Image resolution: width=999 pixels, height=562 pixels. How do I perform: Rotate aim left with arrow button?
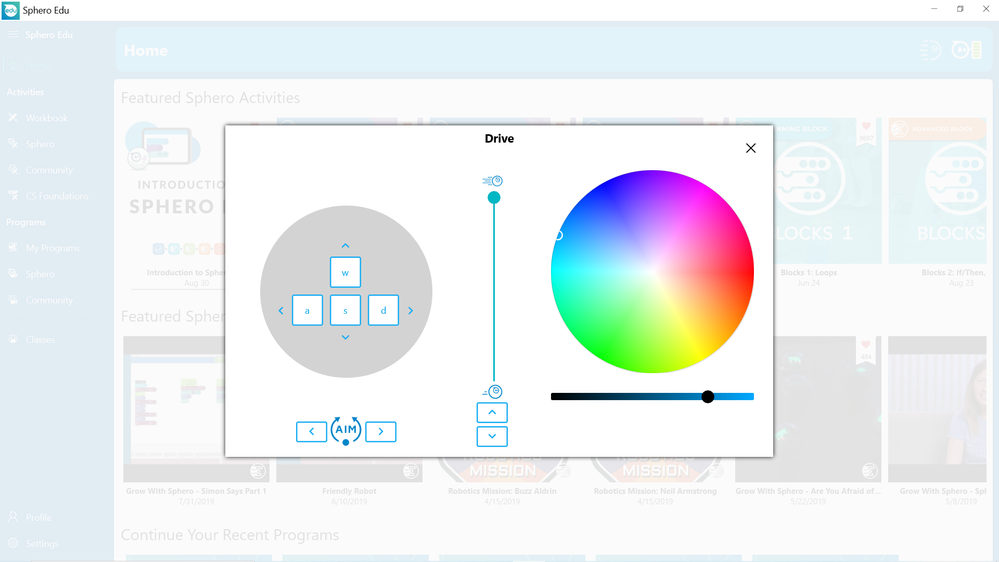[312, 431]
